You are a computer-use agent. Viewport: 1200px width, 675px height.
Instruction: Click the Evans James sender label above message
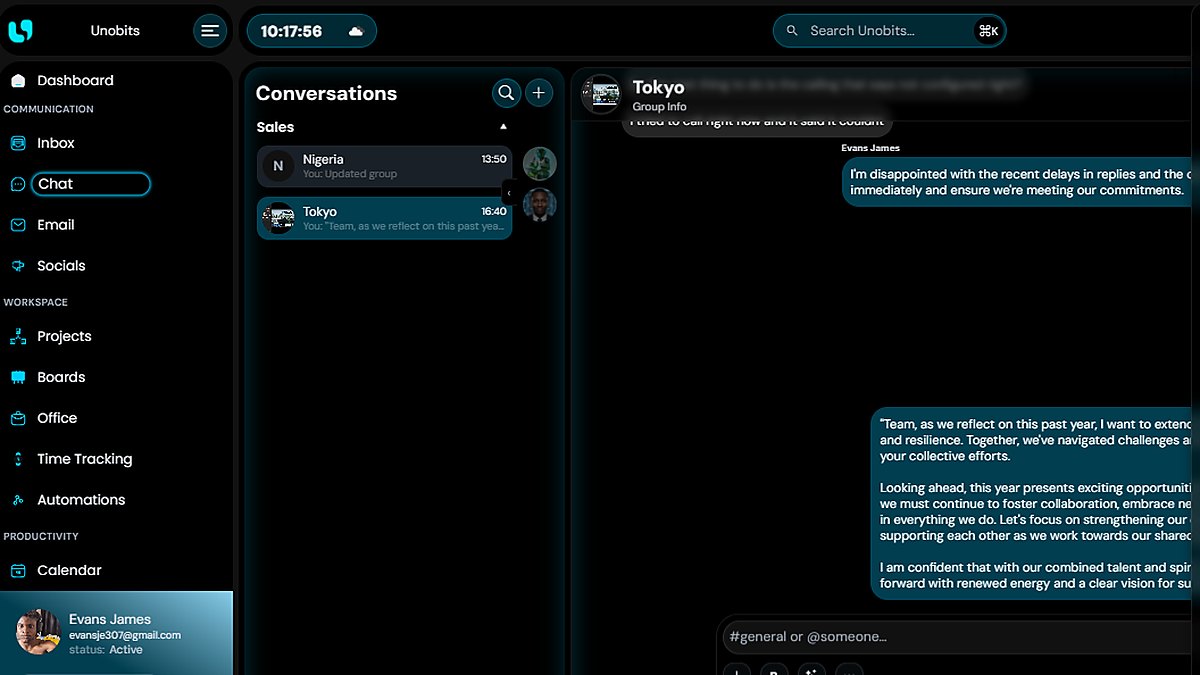click(871, 148)
